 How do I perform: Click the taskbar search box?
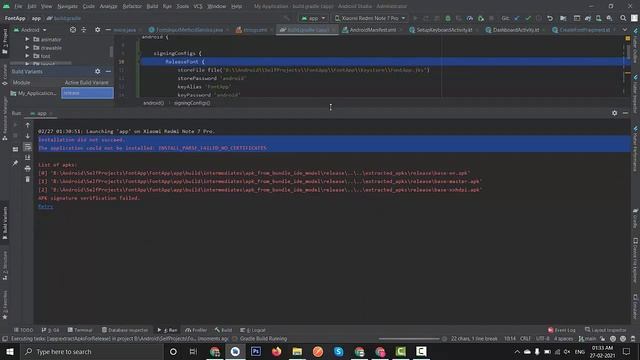tap(91, 351)
